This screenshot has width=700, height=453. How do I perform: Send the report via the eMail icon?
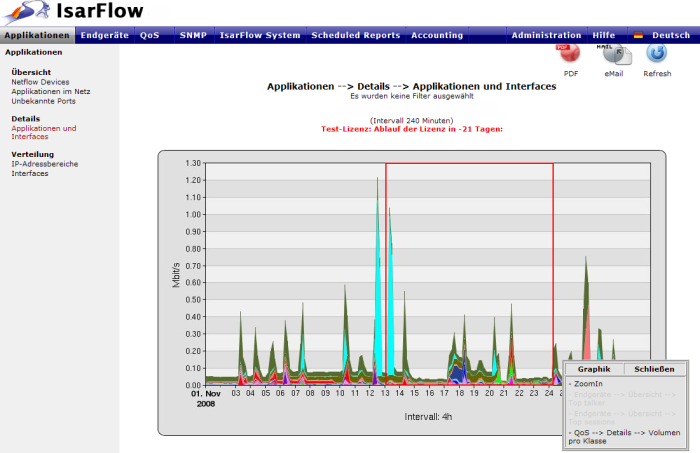615,55
